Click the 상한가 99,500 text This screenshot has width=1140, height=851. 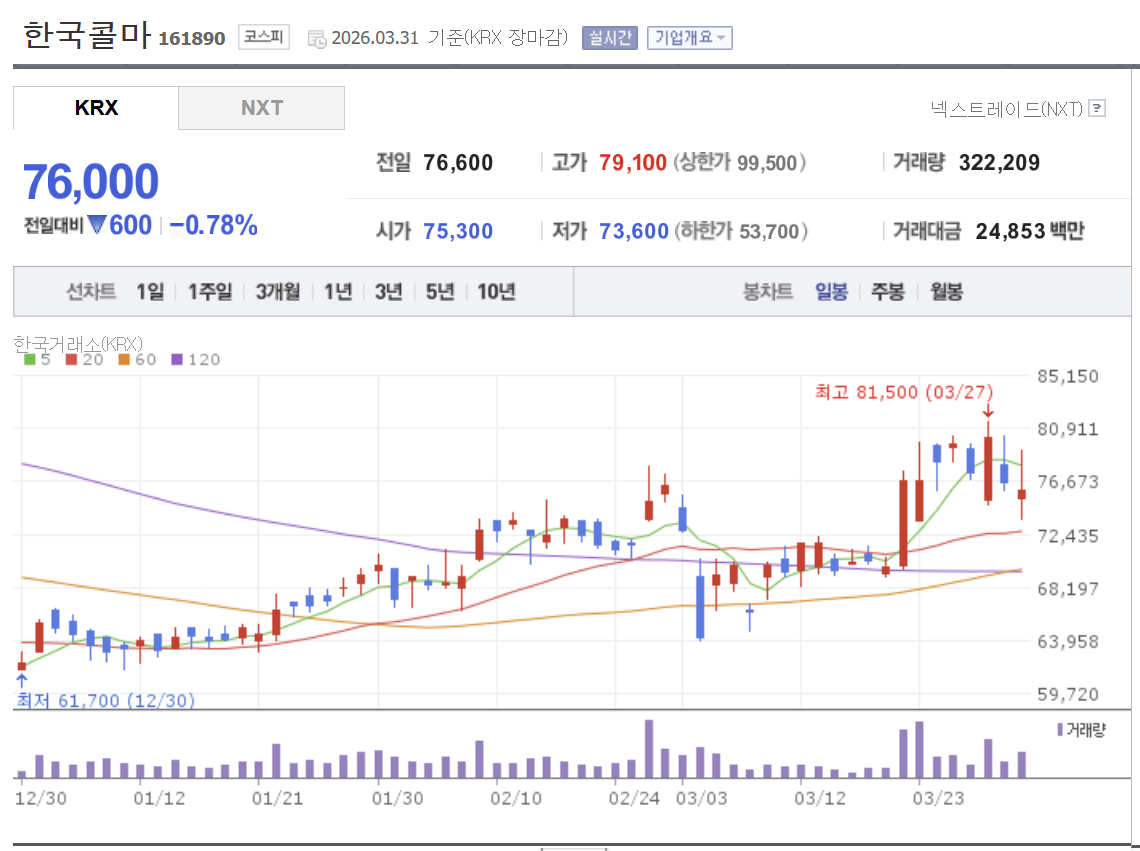pyautogui.click(x=740, y=162)
